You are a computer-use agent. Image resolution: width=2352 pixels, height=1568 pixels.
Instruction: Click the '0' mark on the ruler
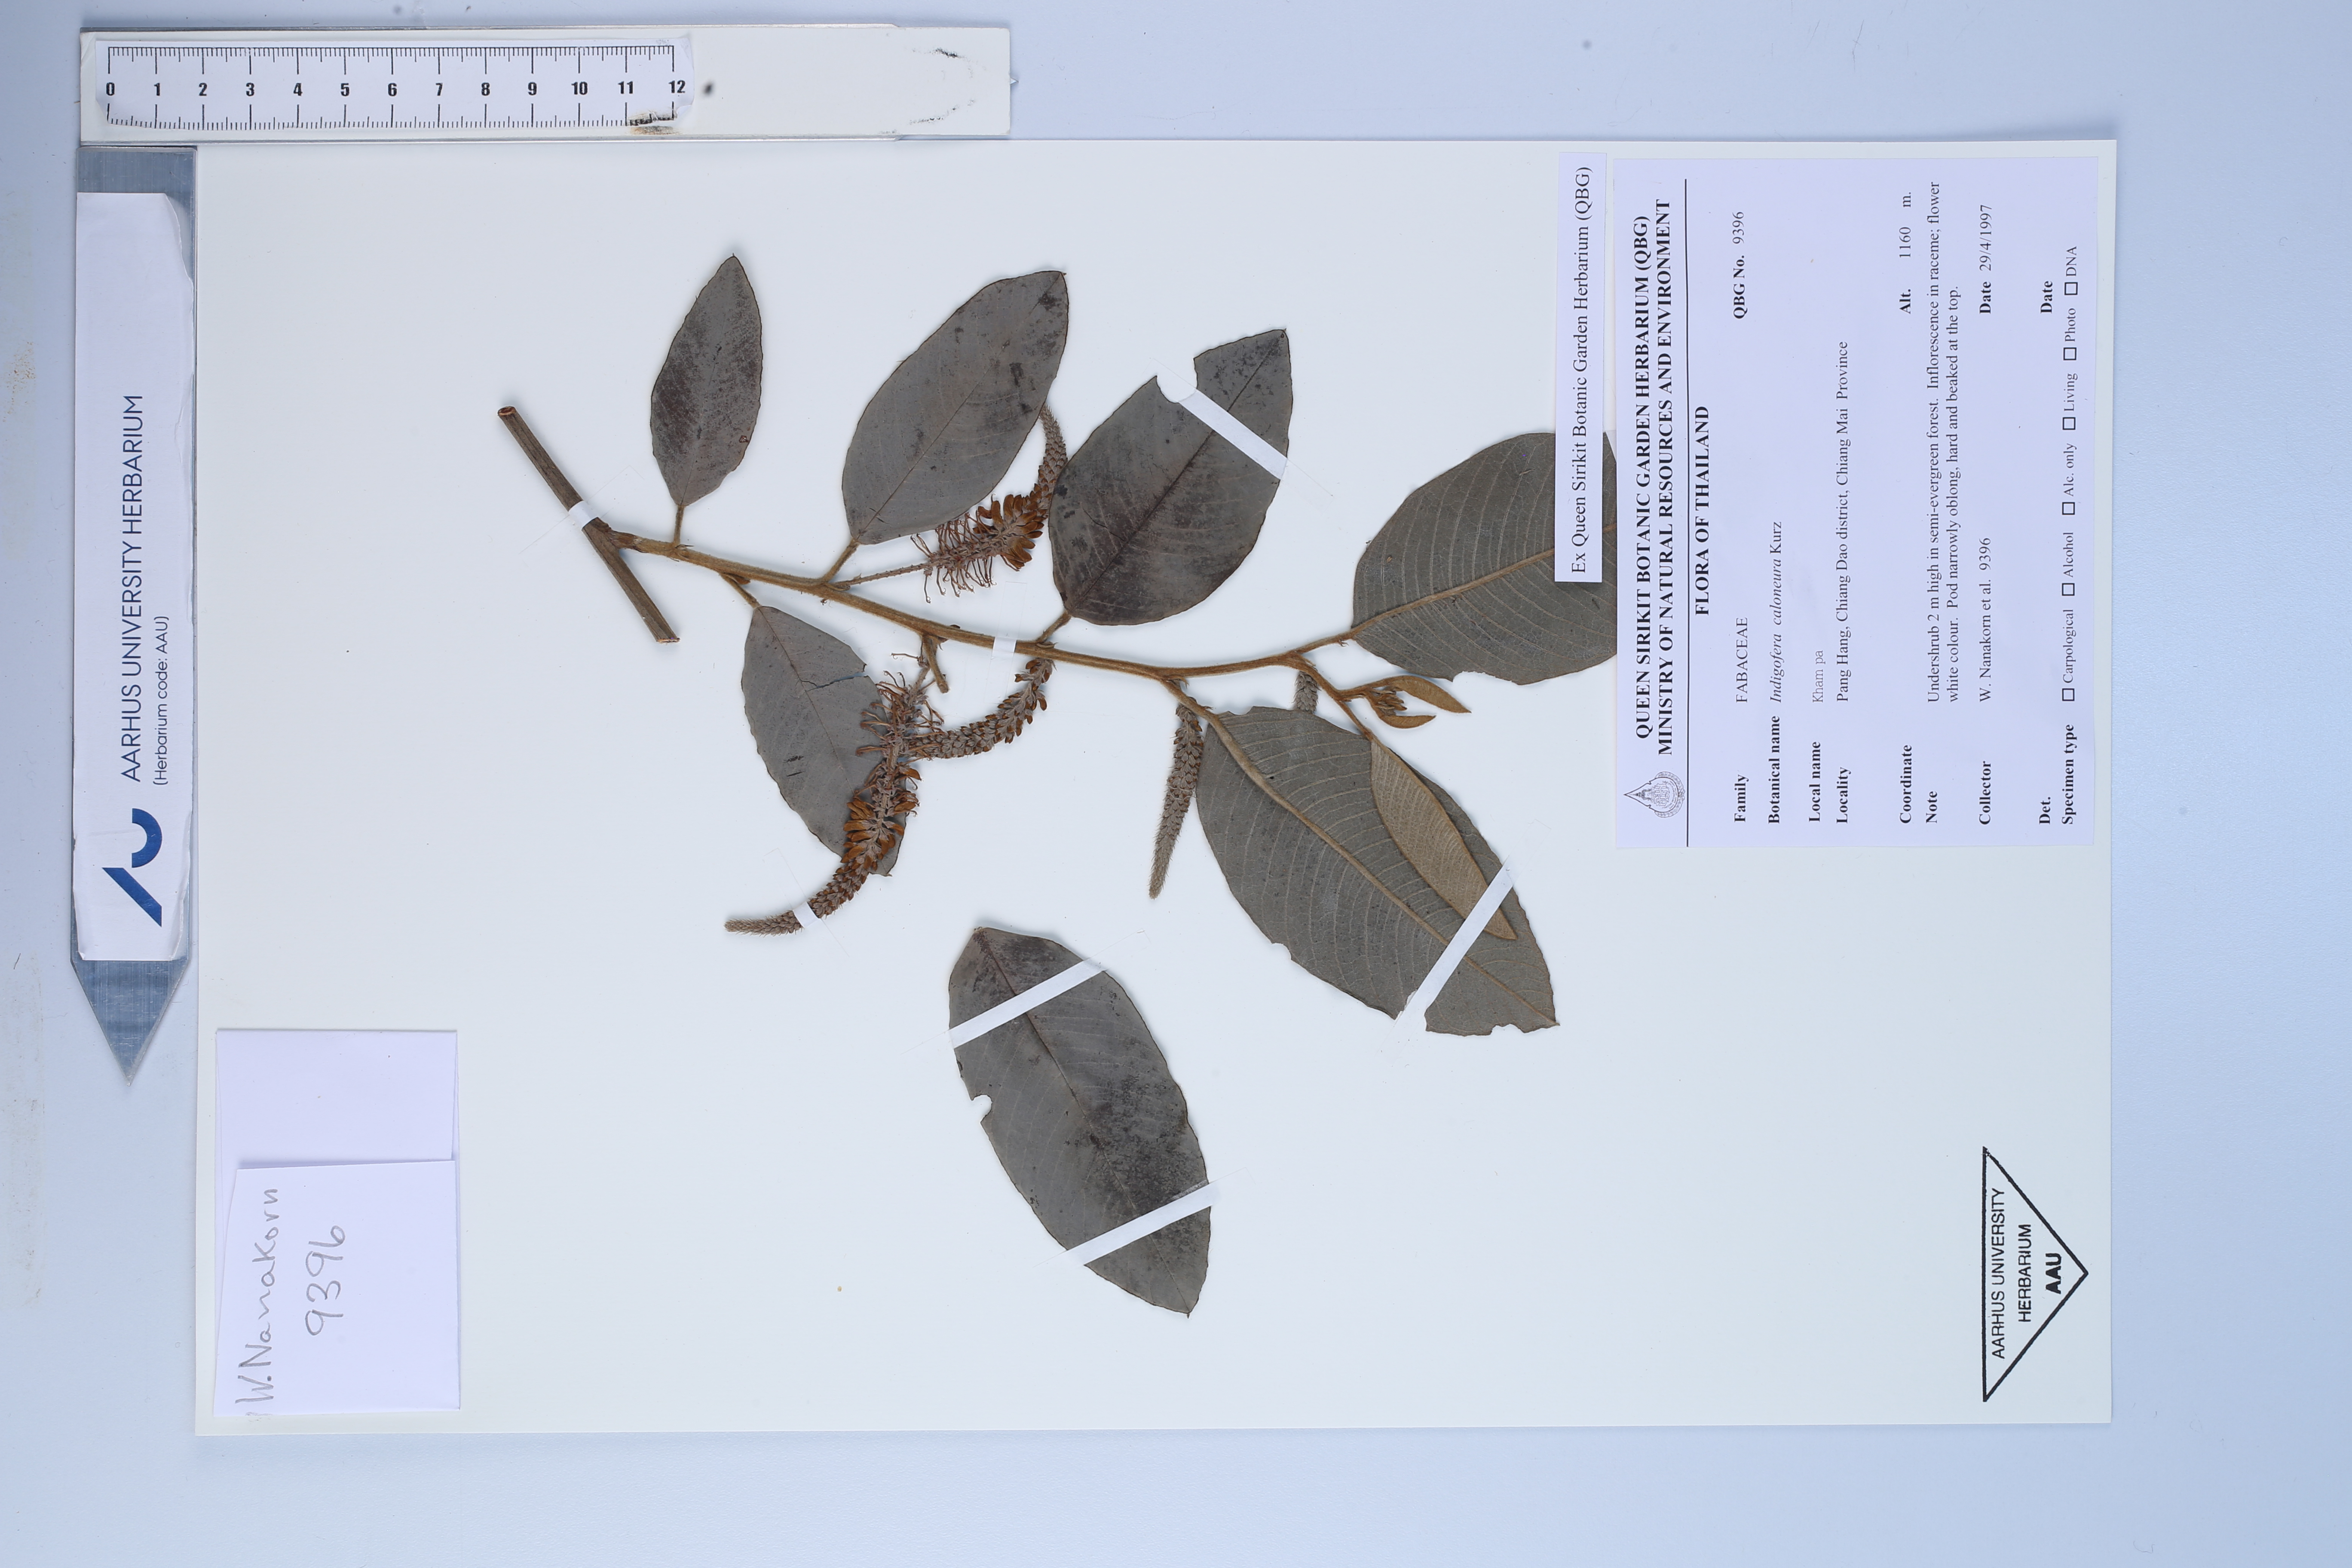[x=110, y=89]
